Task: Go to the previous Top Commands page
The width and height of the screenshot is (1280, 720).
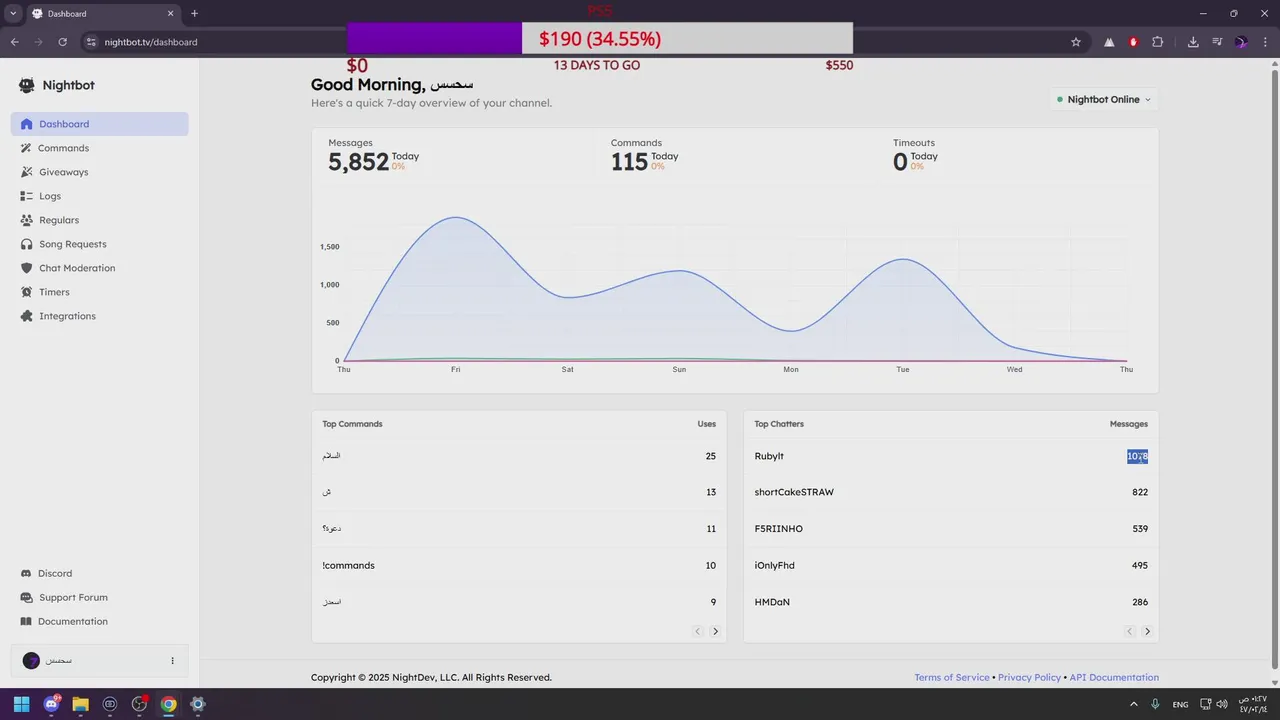Action: 697,631
